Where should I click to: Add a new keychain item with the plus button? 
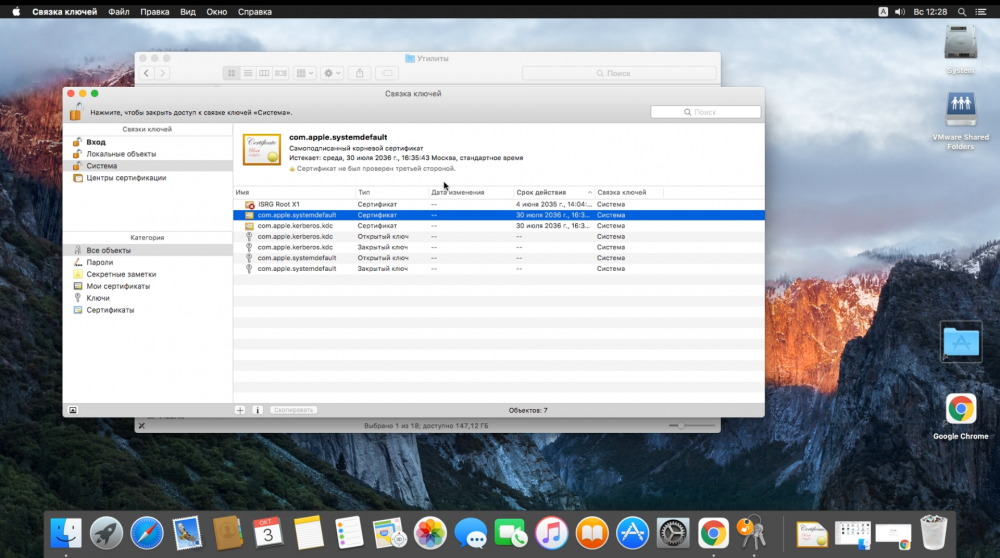[240, 410]
